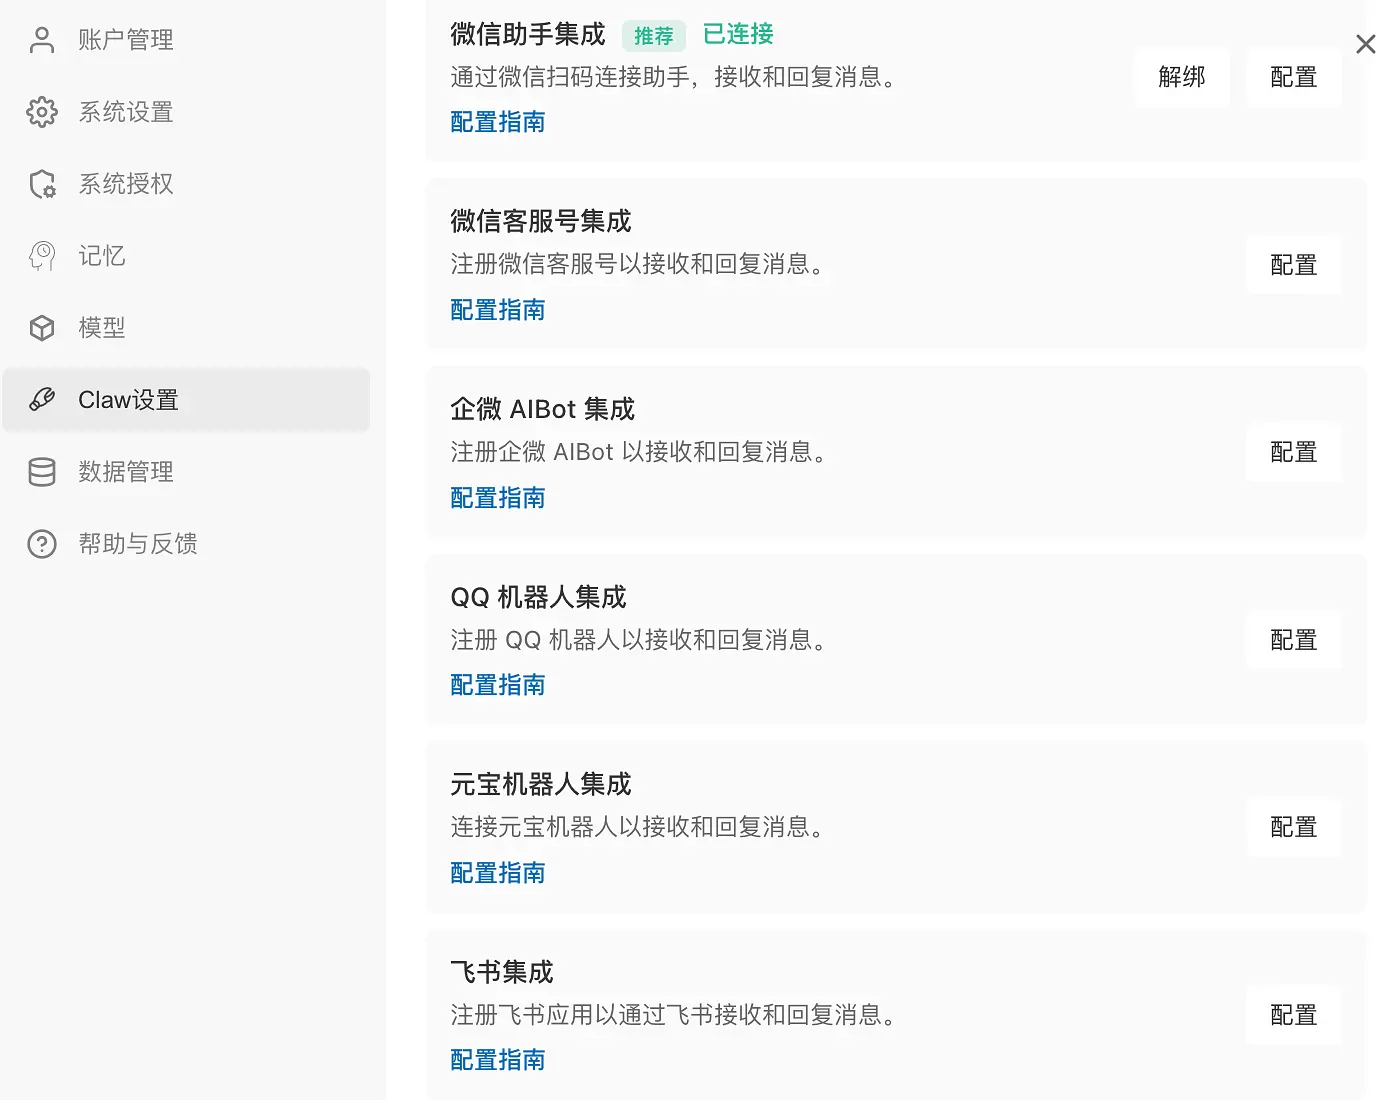Viewport: 1396px width, 1100px height.
Task: Click the 微信客服号集成 title
Action: 541,221
